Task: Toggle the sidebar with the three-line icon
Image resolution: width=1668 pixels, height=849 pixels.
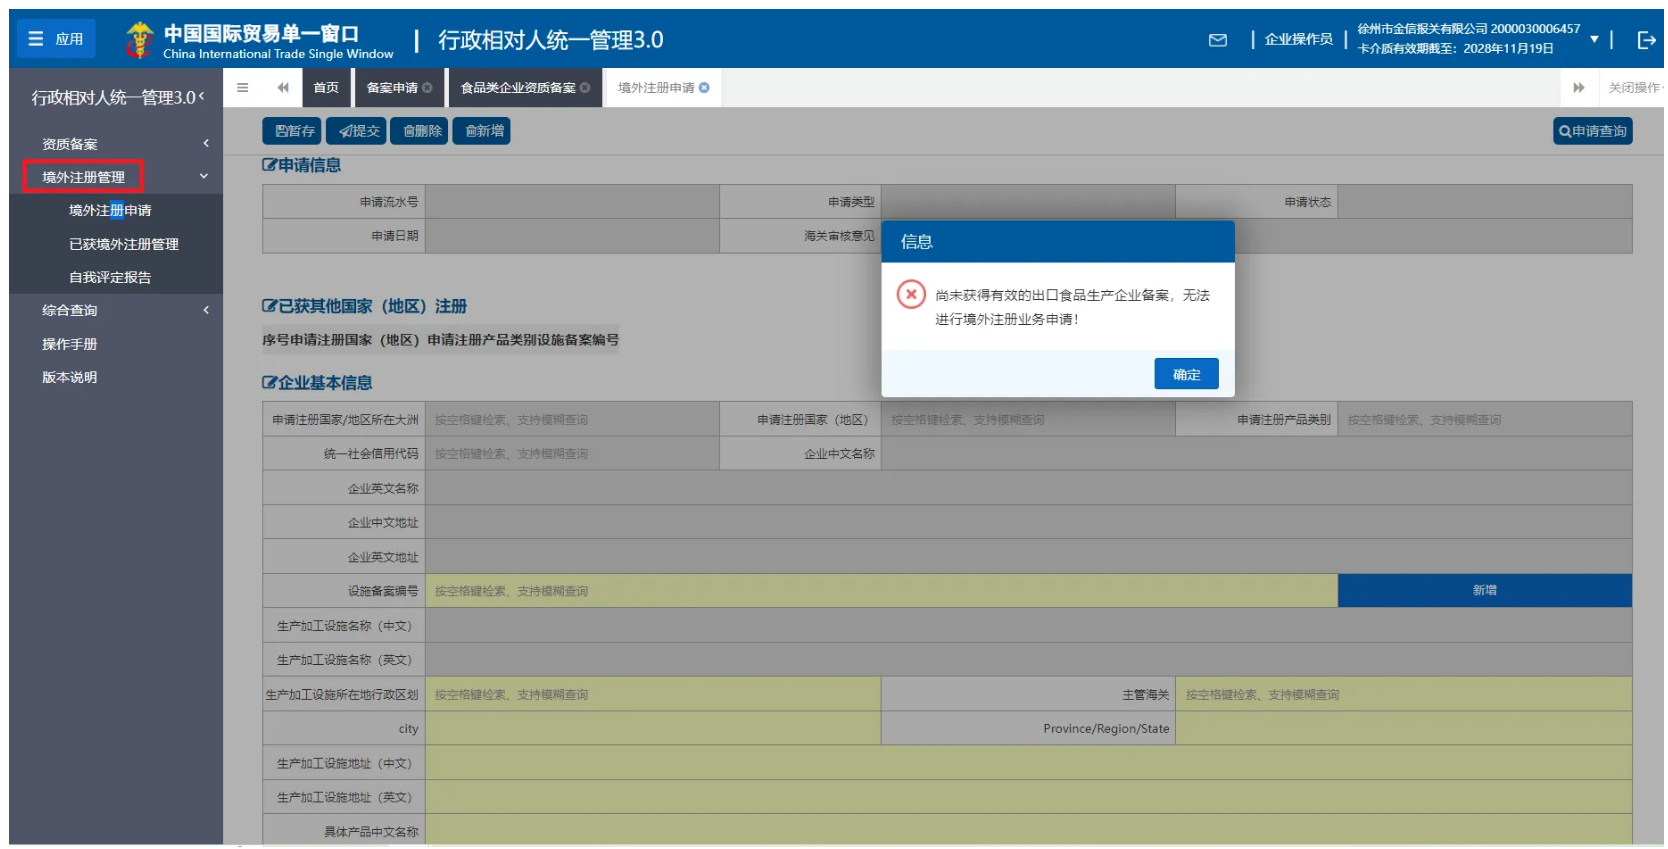Action: point(242,88)
